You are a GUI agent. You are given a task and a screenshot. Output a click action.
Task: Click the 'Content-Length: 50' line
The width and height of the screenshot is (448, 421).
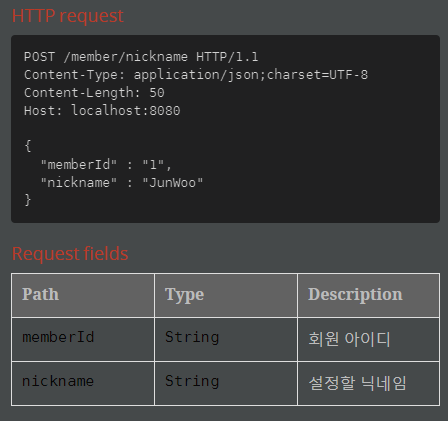click(x=94, y=93)
